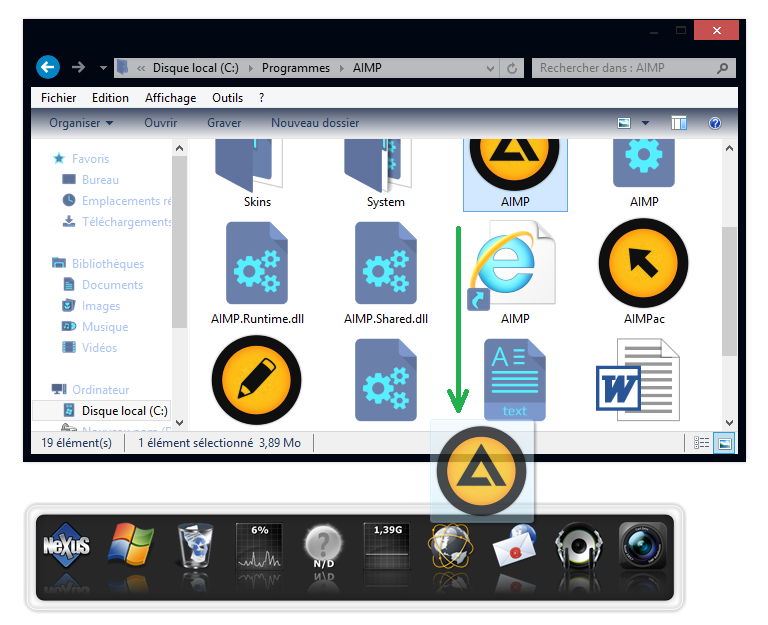Open the Edition menu

click(110, 97)
